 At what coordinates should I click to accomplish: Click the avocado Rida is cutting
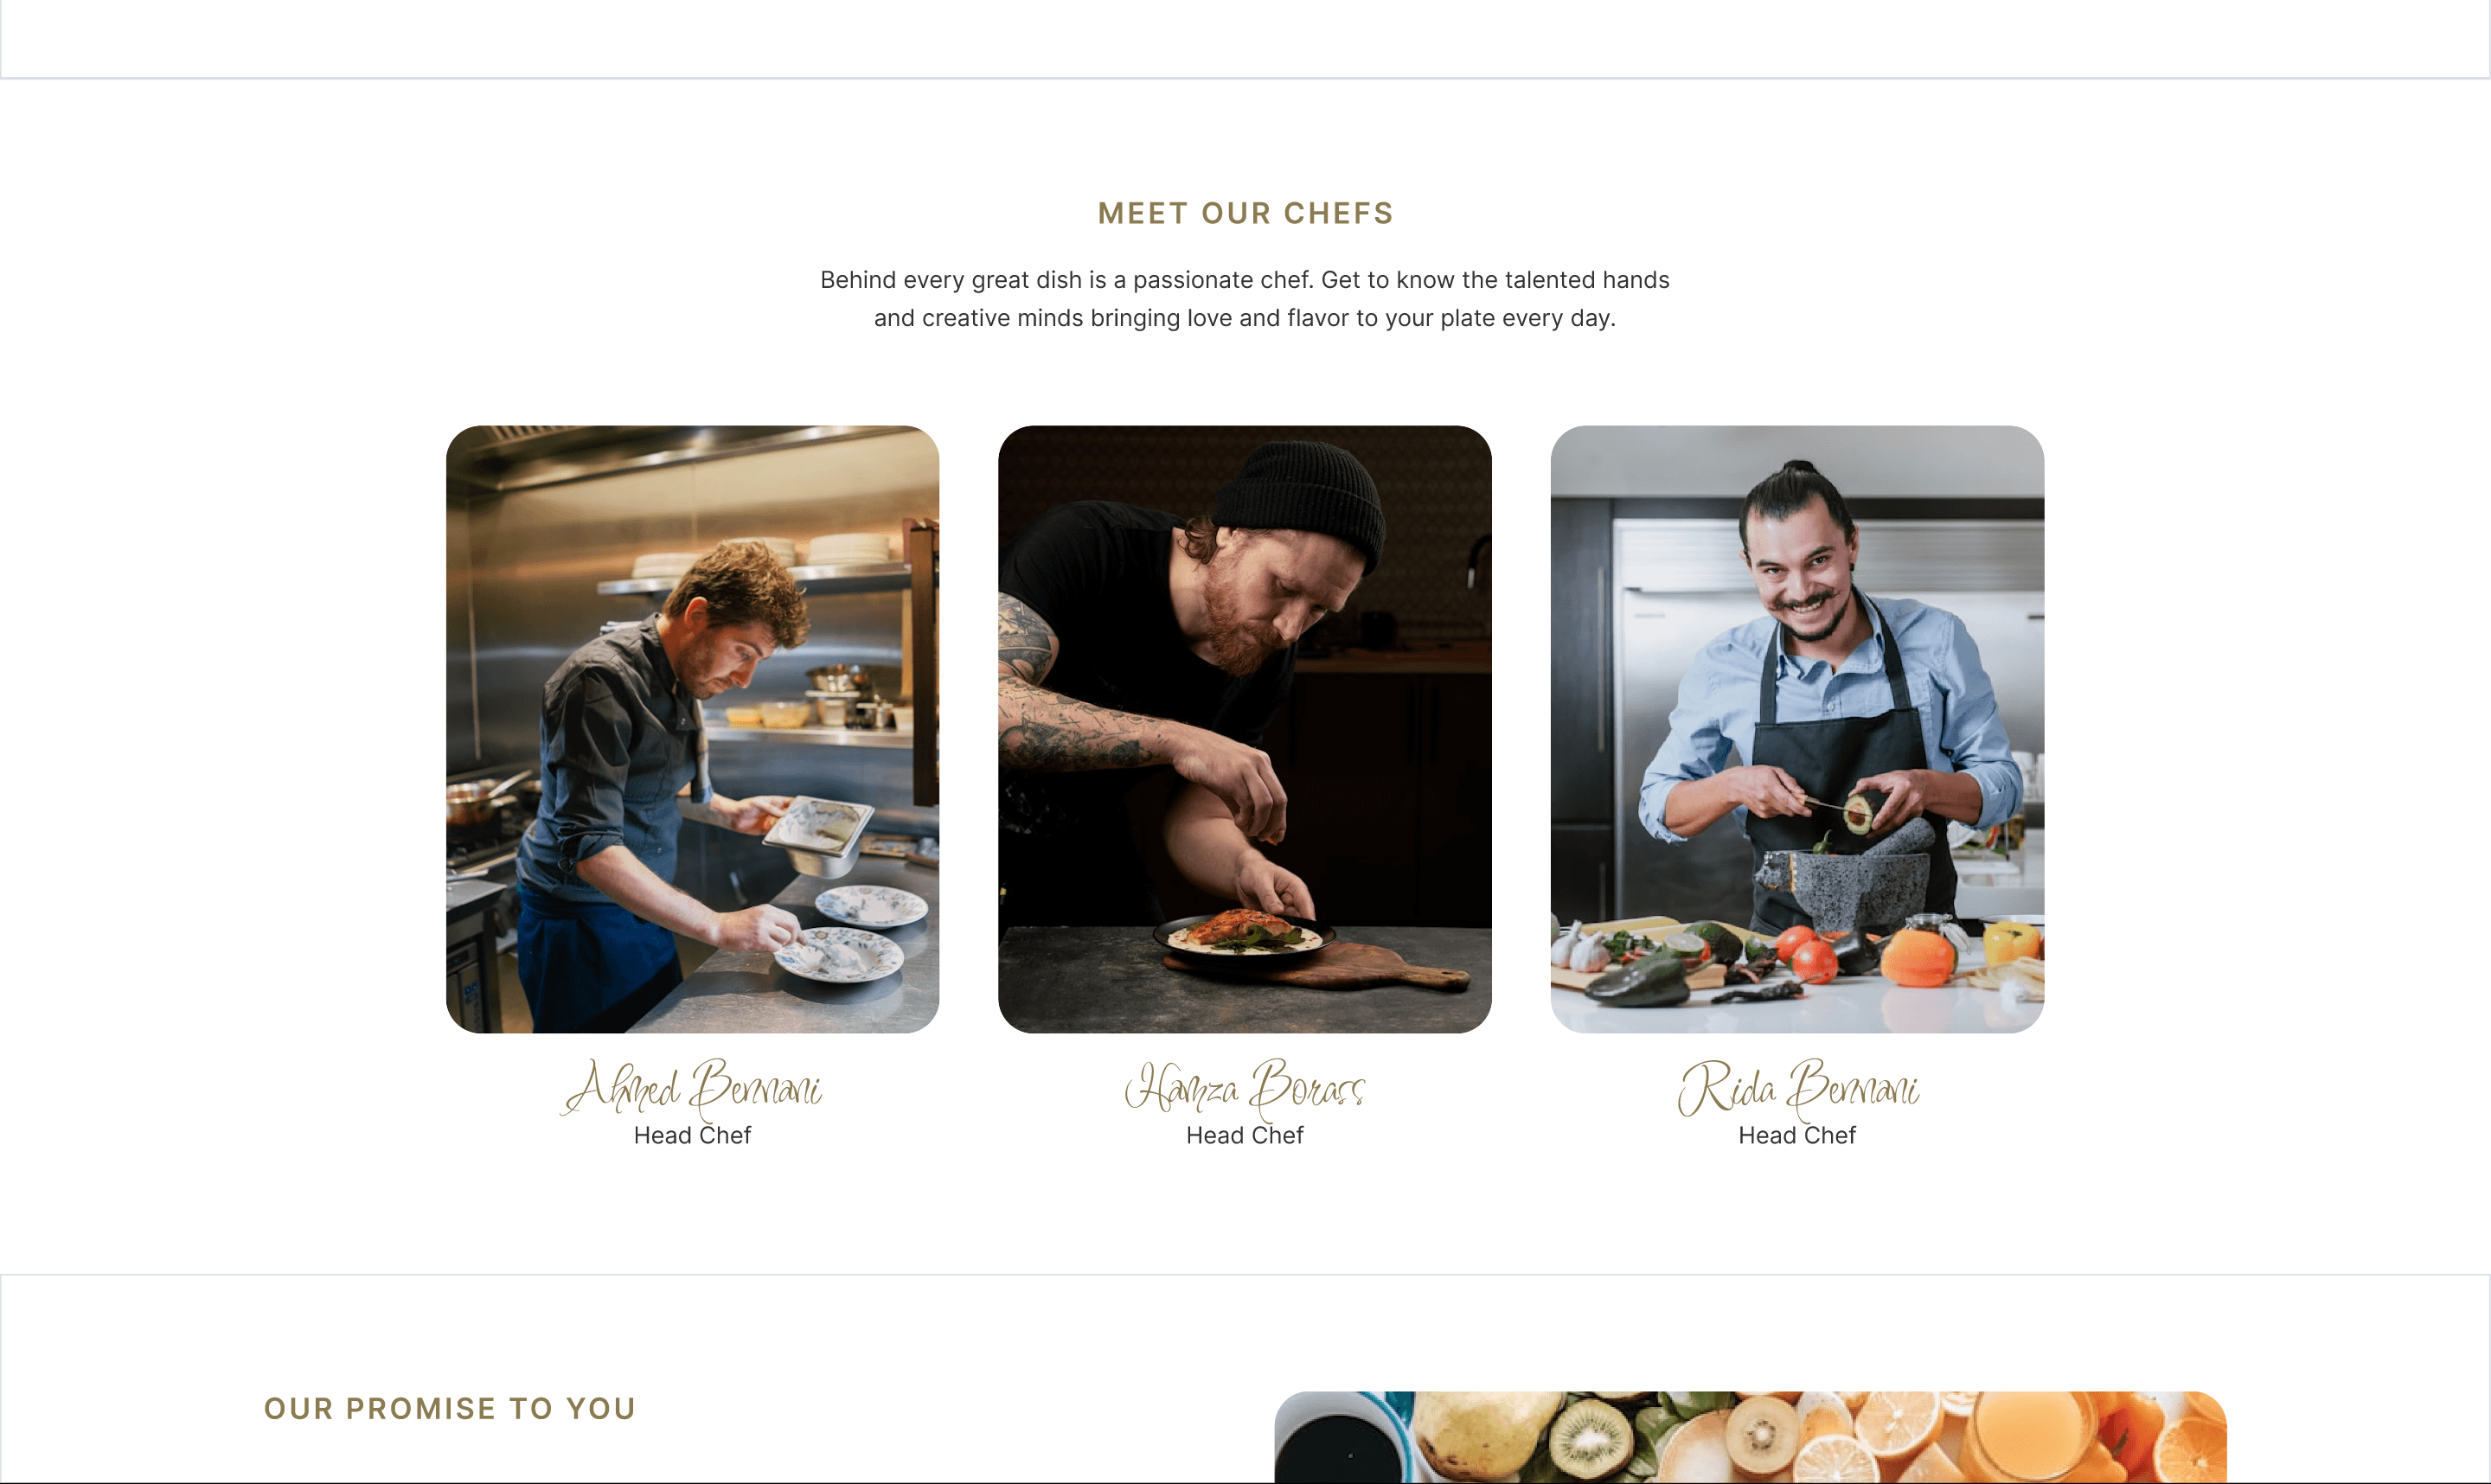[x=1858, y=812]
